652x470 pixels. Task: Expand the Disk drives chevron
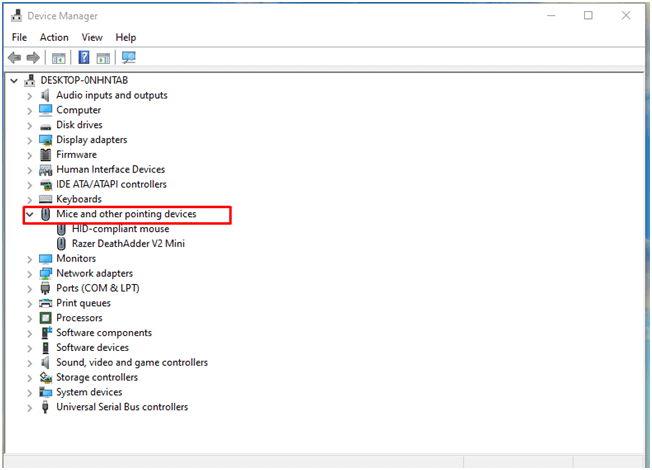(30, 126)
